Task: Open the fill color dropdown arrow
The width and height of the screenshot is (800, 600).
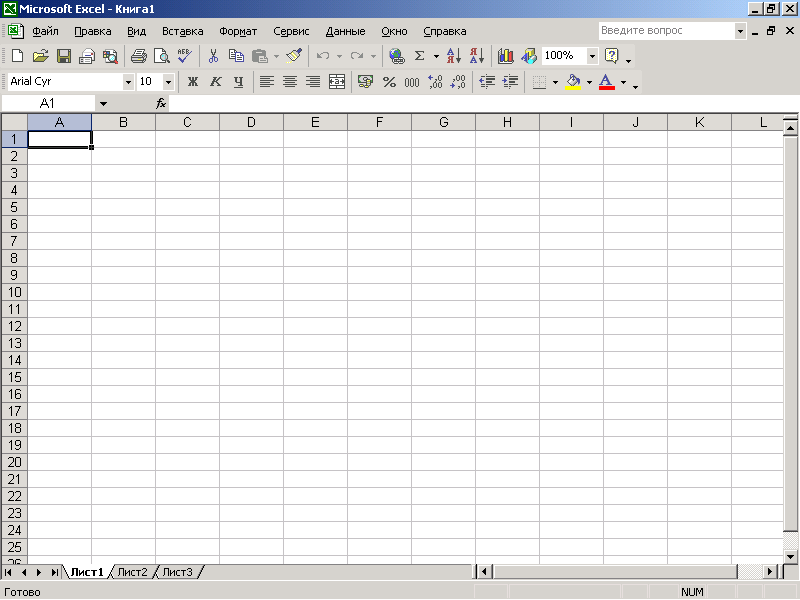Action: 589,82
